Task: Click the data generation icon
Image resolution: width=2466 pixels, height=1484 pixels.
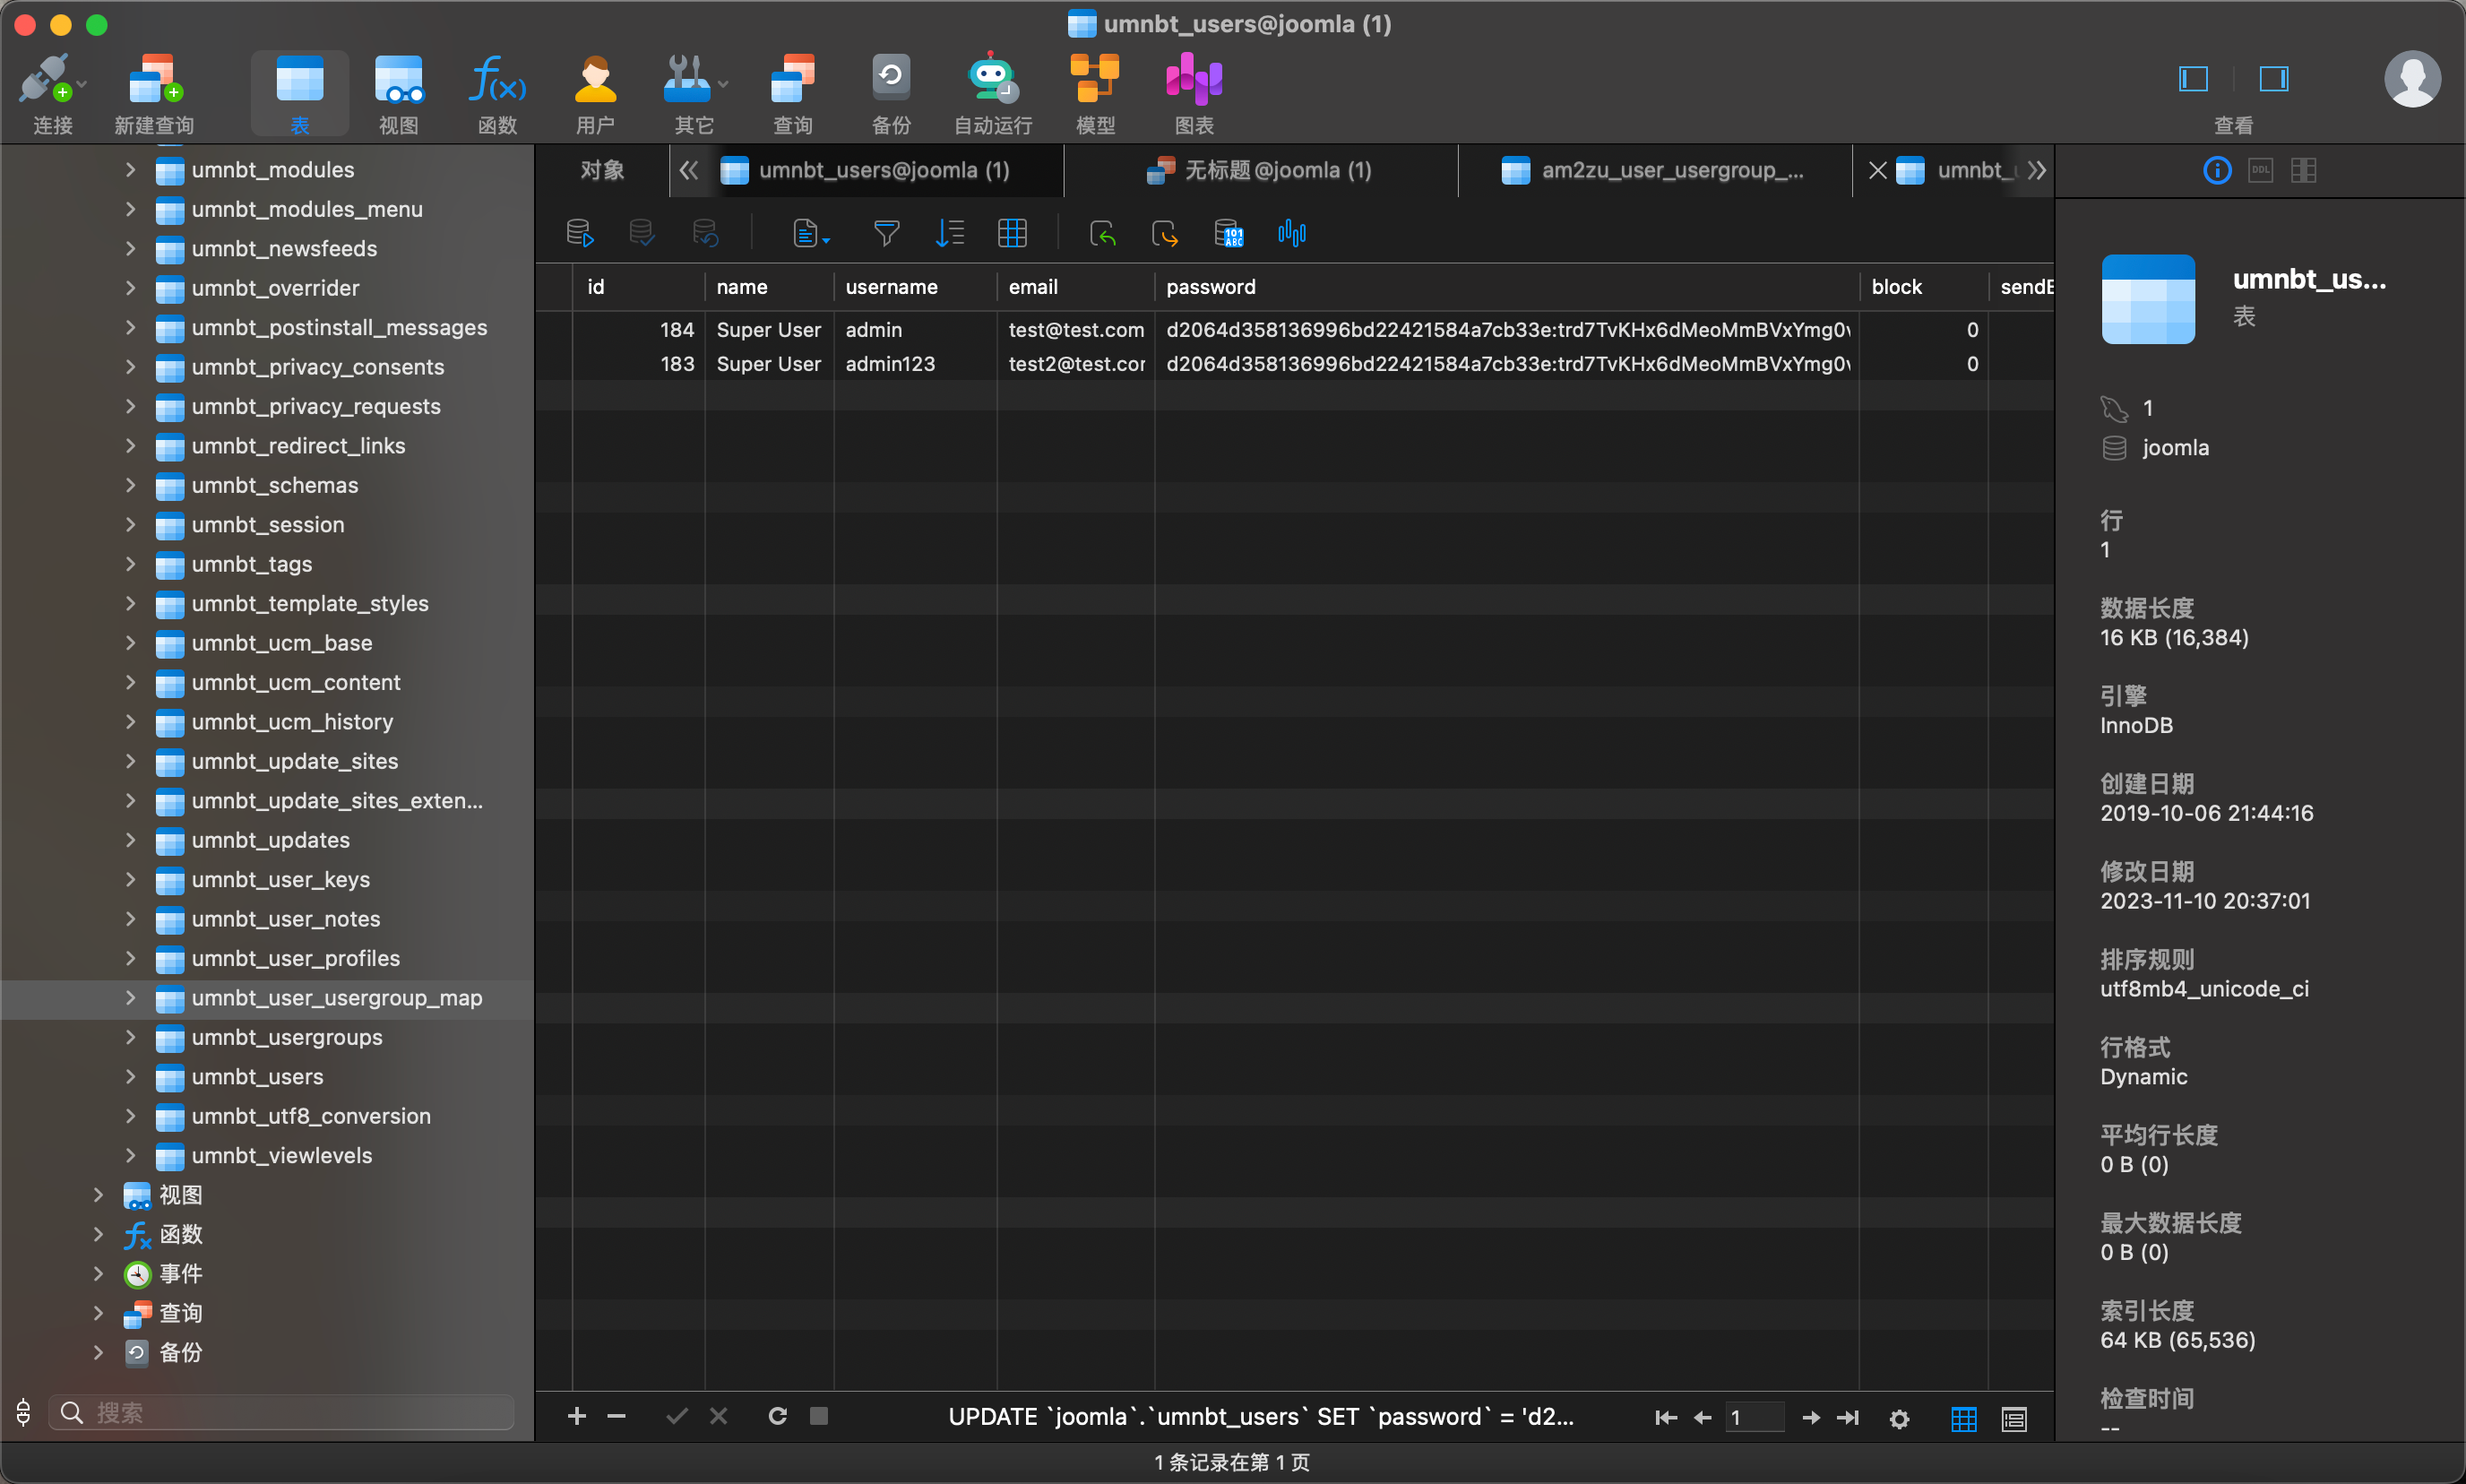Action: (1228, 233)
